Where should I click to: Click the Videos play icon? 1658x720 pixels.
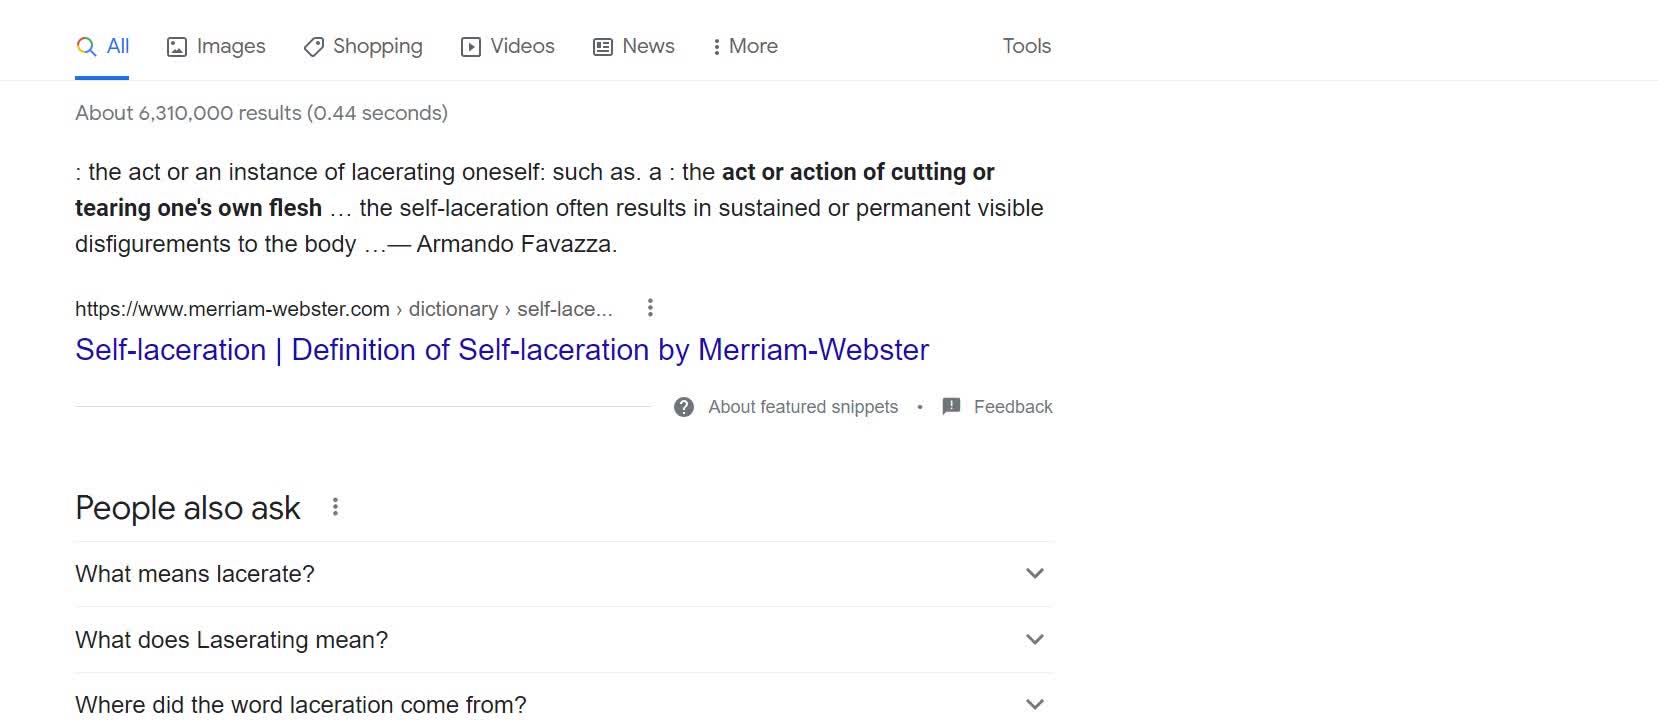(x=471, y=47)
